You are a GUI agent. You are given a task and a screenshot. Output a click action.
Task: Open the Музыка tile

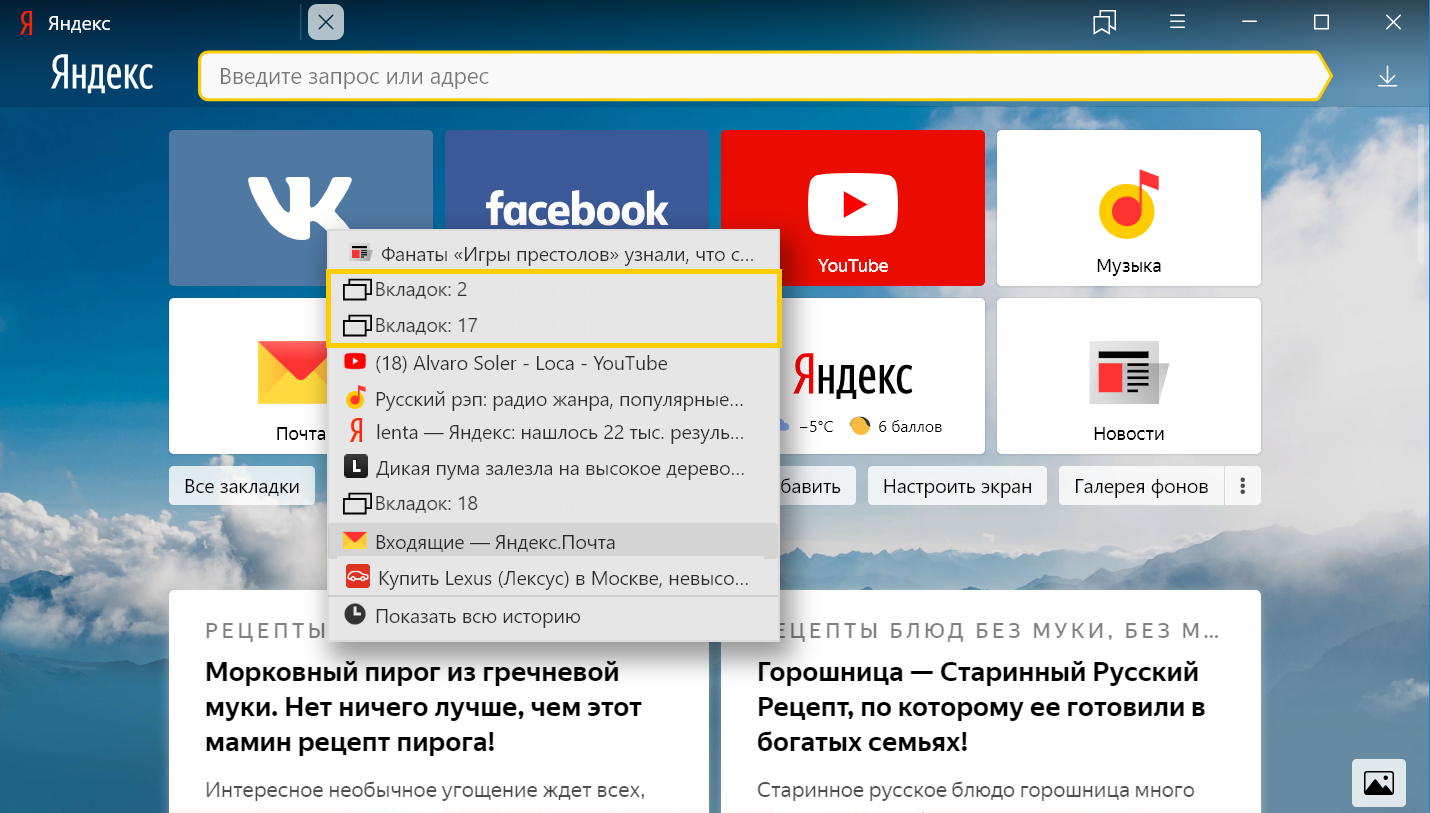1129,208
